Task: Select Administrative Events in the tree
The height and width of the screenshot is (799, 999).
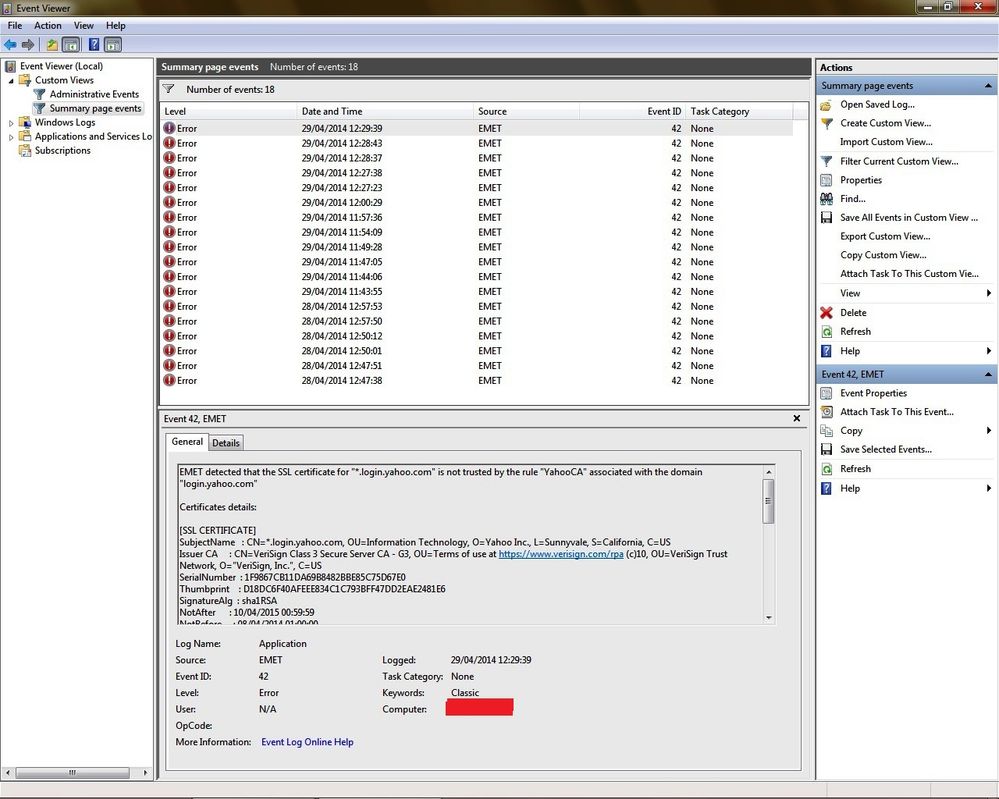Action: [94, 94]
